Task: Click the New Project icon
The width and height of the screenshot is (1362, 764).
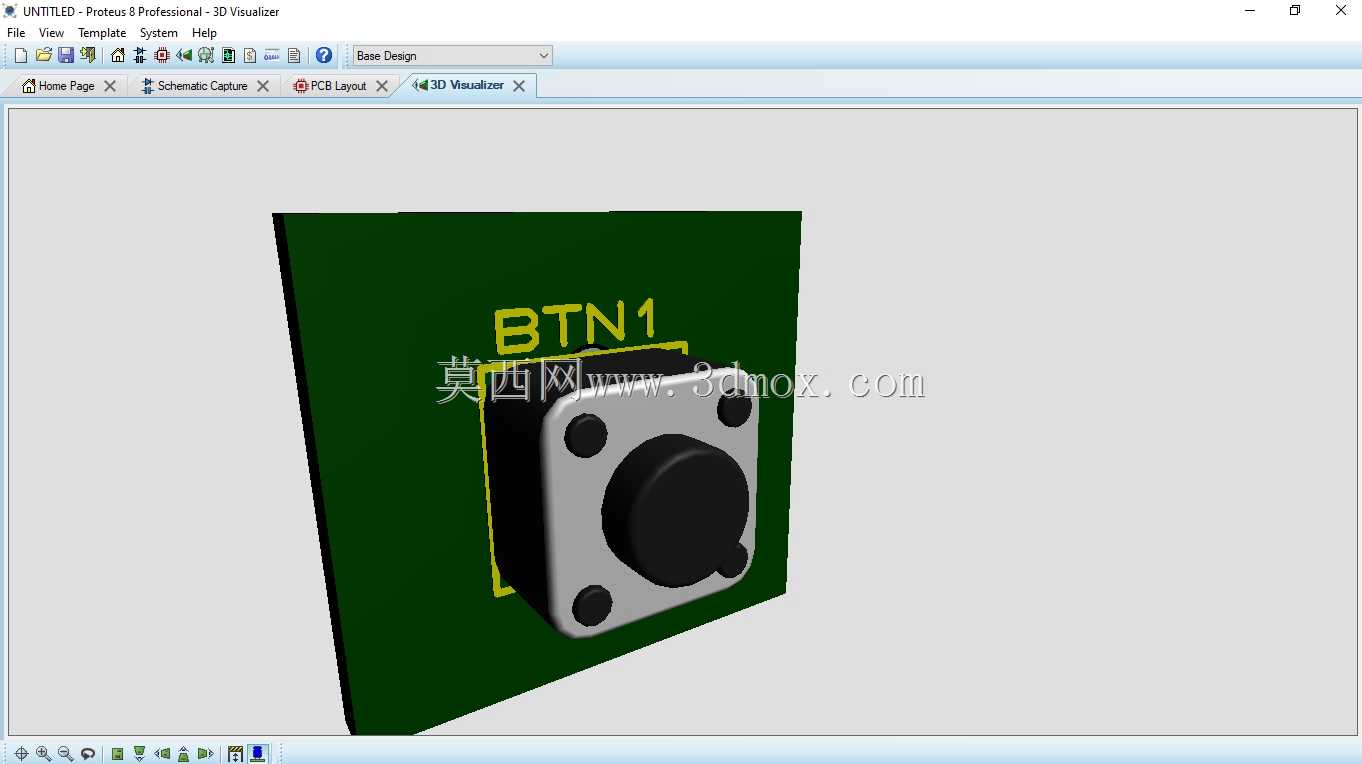Action: (x=21, y=55)
